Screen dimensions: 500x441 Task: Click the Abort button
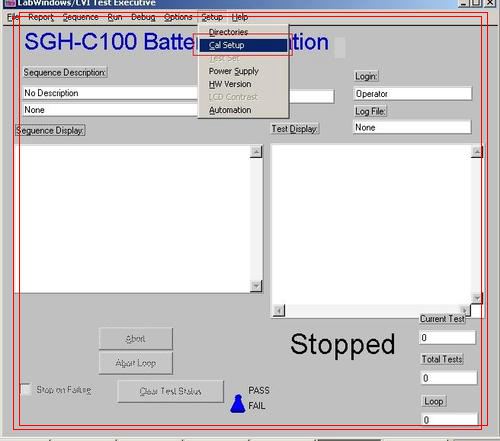136,339
